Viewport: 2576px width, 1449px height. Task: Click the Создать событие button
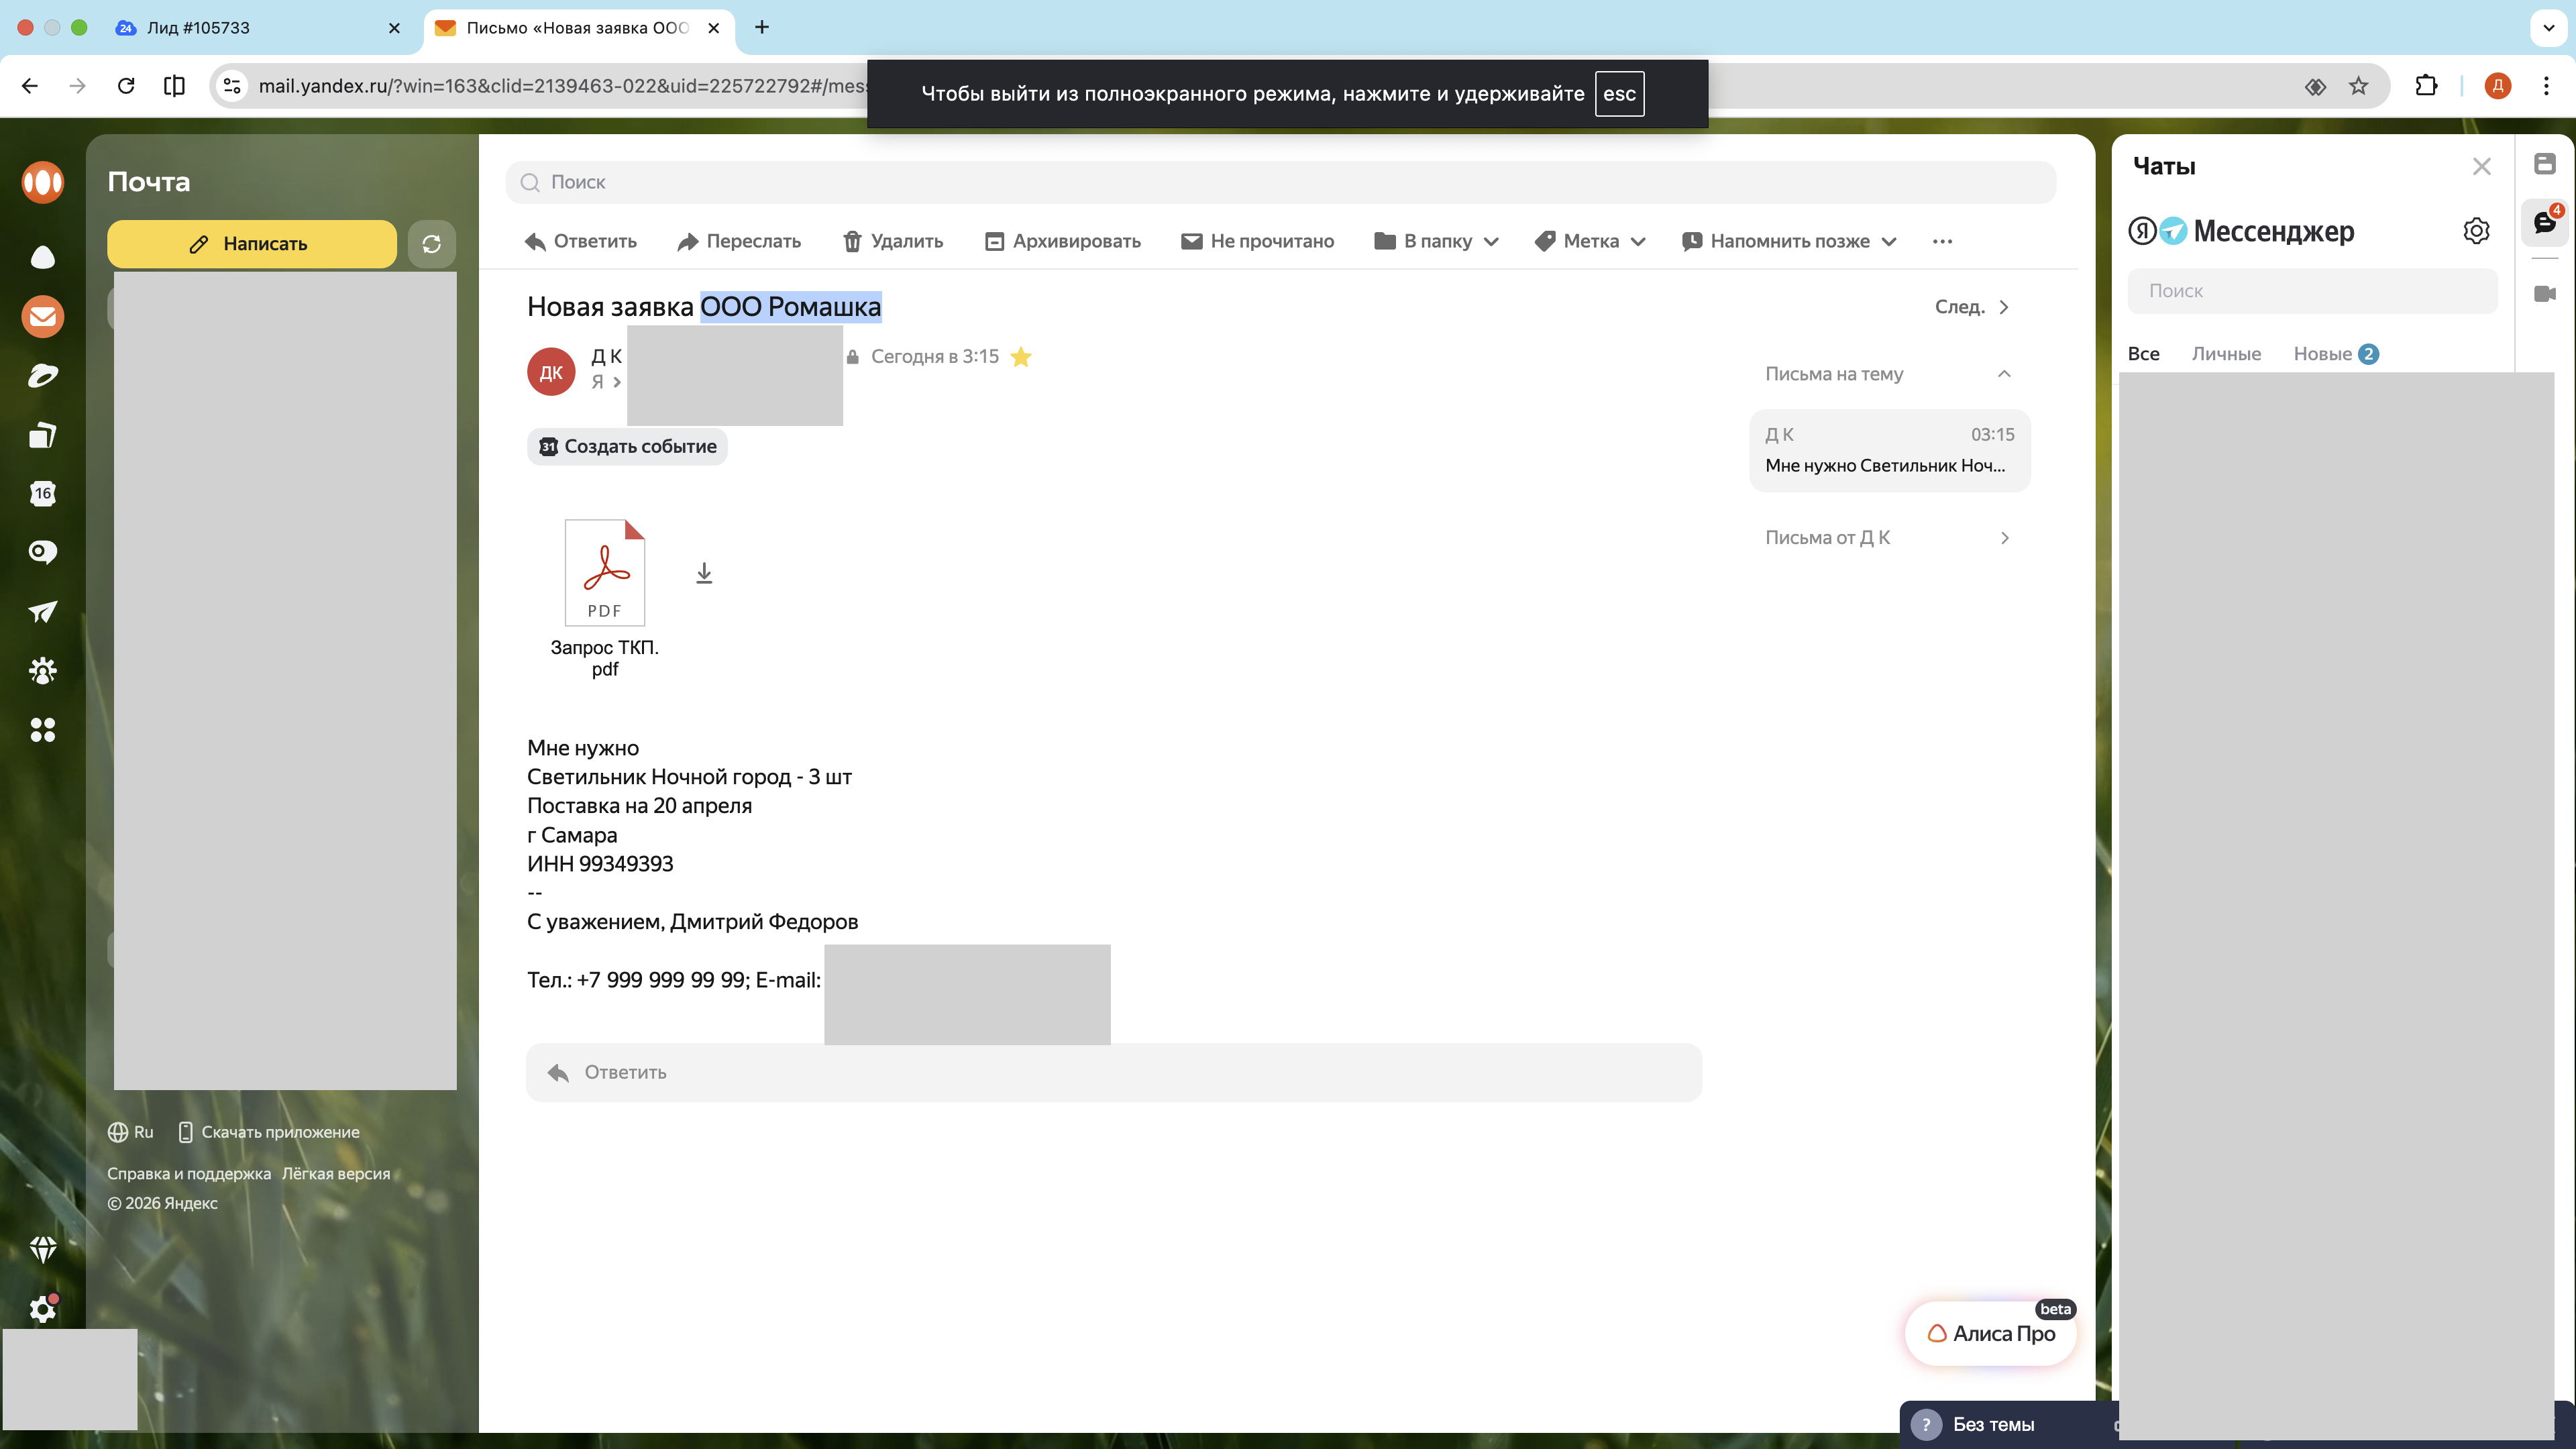[x=627, y=447]
